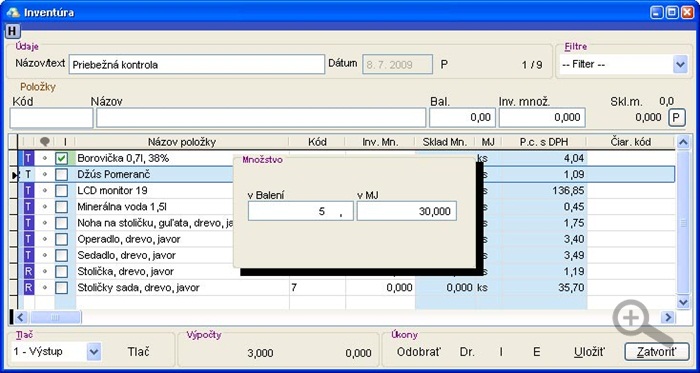
Task: Click the H icon below the title bar
Action: 13,31
